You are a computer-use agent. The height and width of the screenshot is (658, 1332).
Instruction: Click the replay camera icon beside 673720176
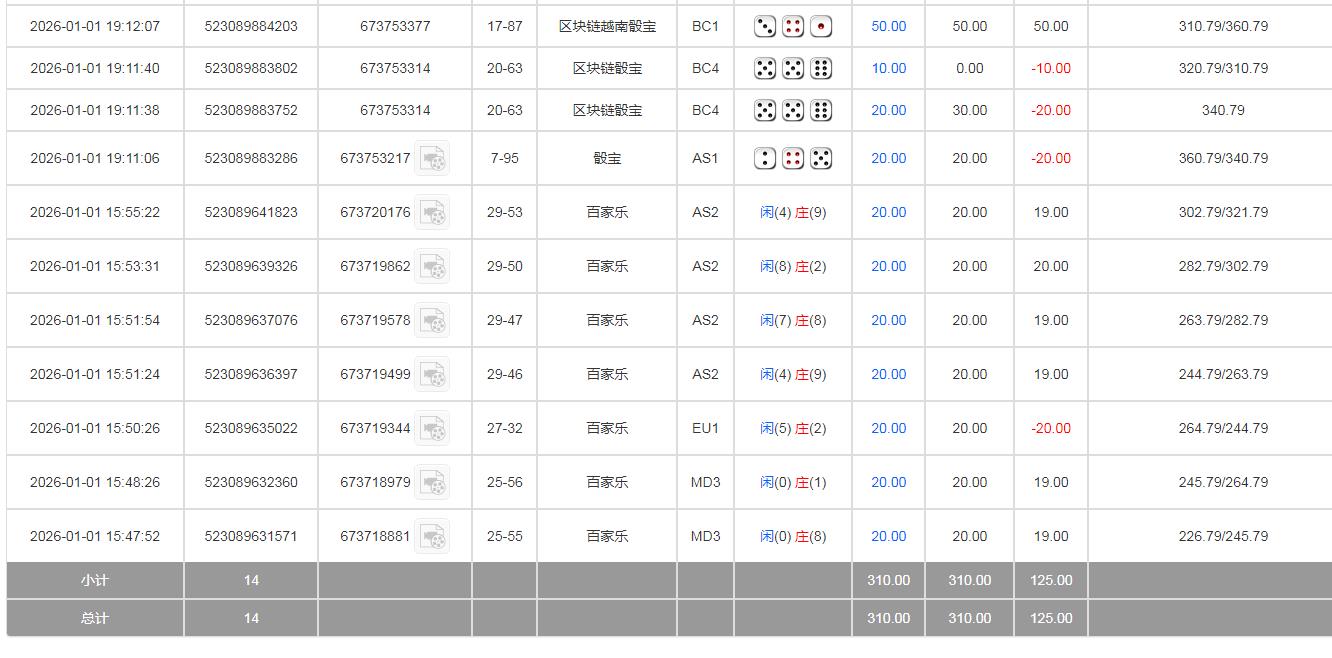[x=432, y=212]
